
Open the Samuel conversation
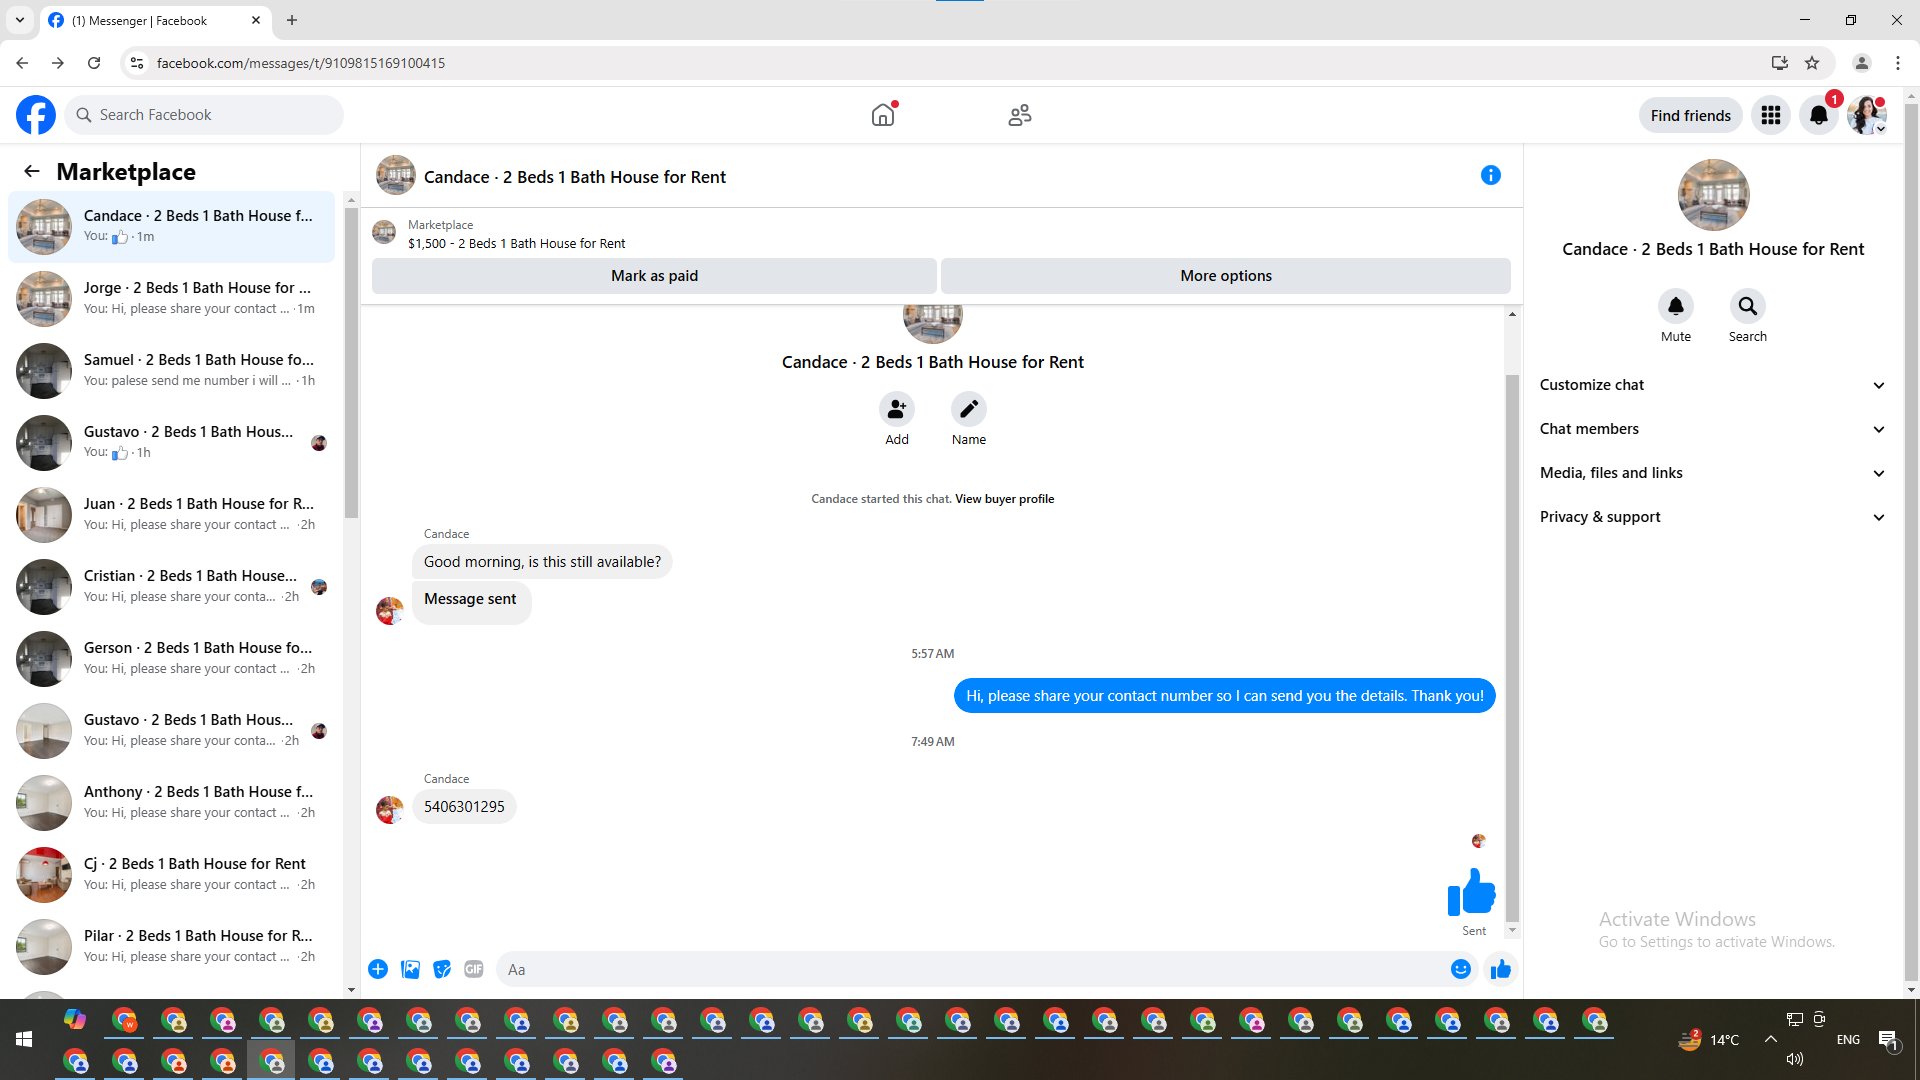(172, 370)
